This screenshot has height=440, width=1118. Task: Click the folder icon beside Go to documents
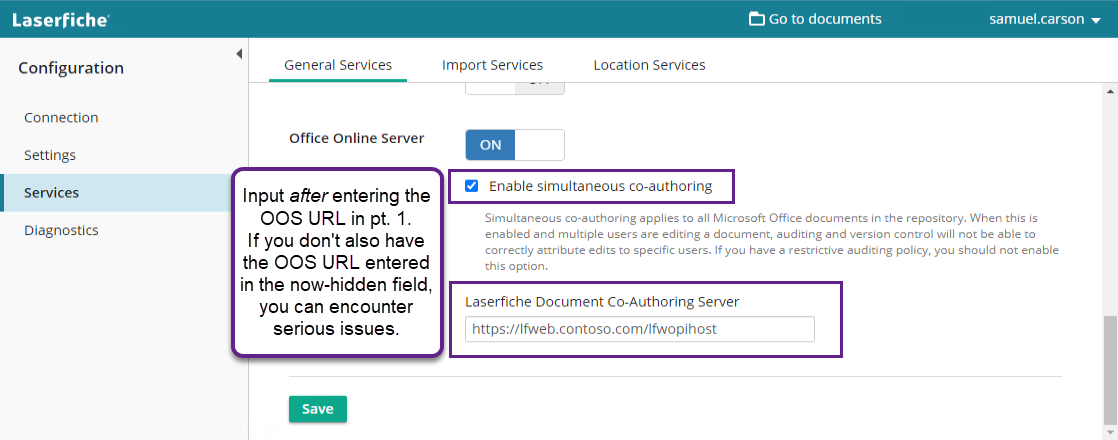coord(757,19)
